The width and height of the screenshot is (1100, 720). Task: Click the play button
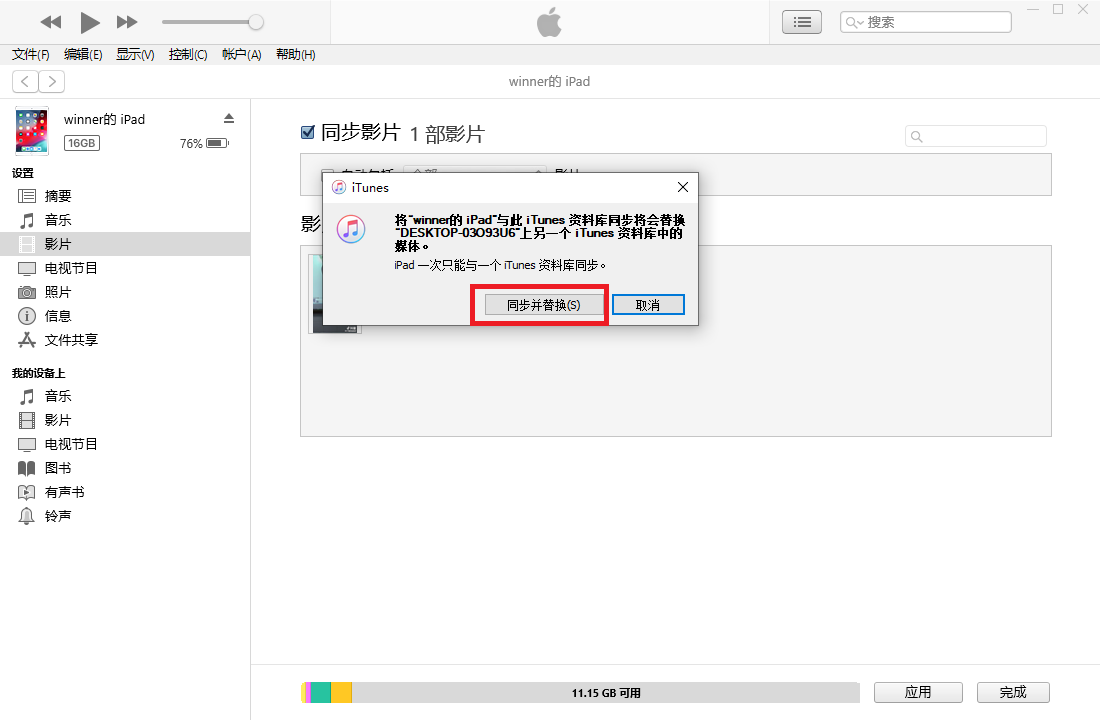(x=89, y=22)
